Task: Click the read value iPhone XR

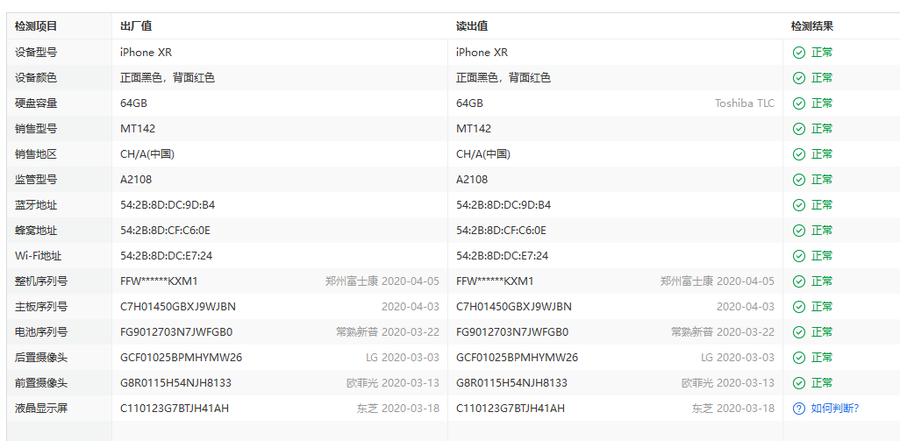Action: (482, 52)
